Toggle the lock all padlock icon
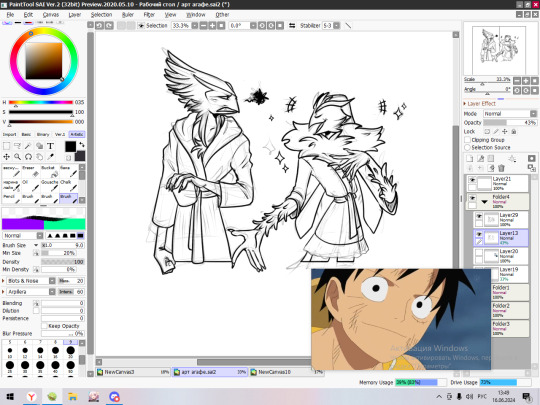Viewport: 540px width, 405px height. [x=513, y=132]
